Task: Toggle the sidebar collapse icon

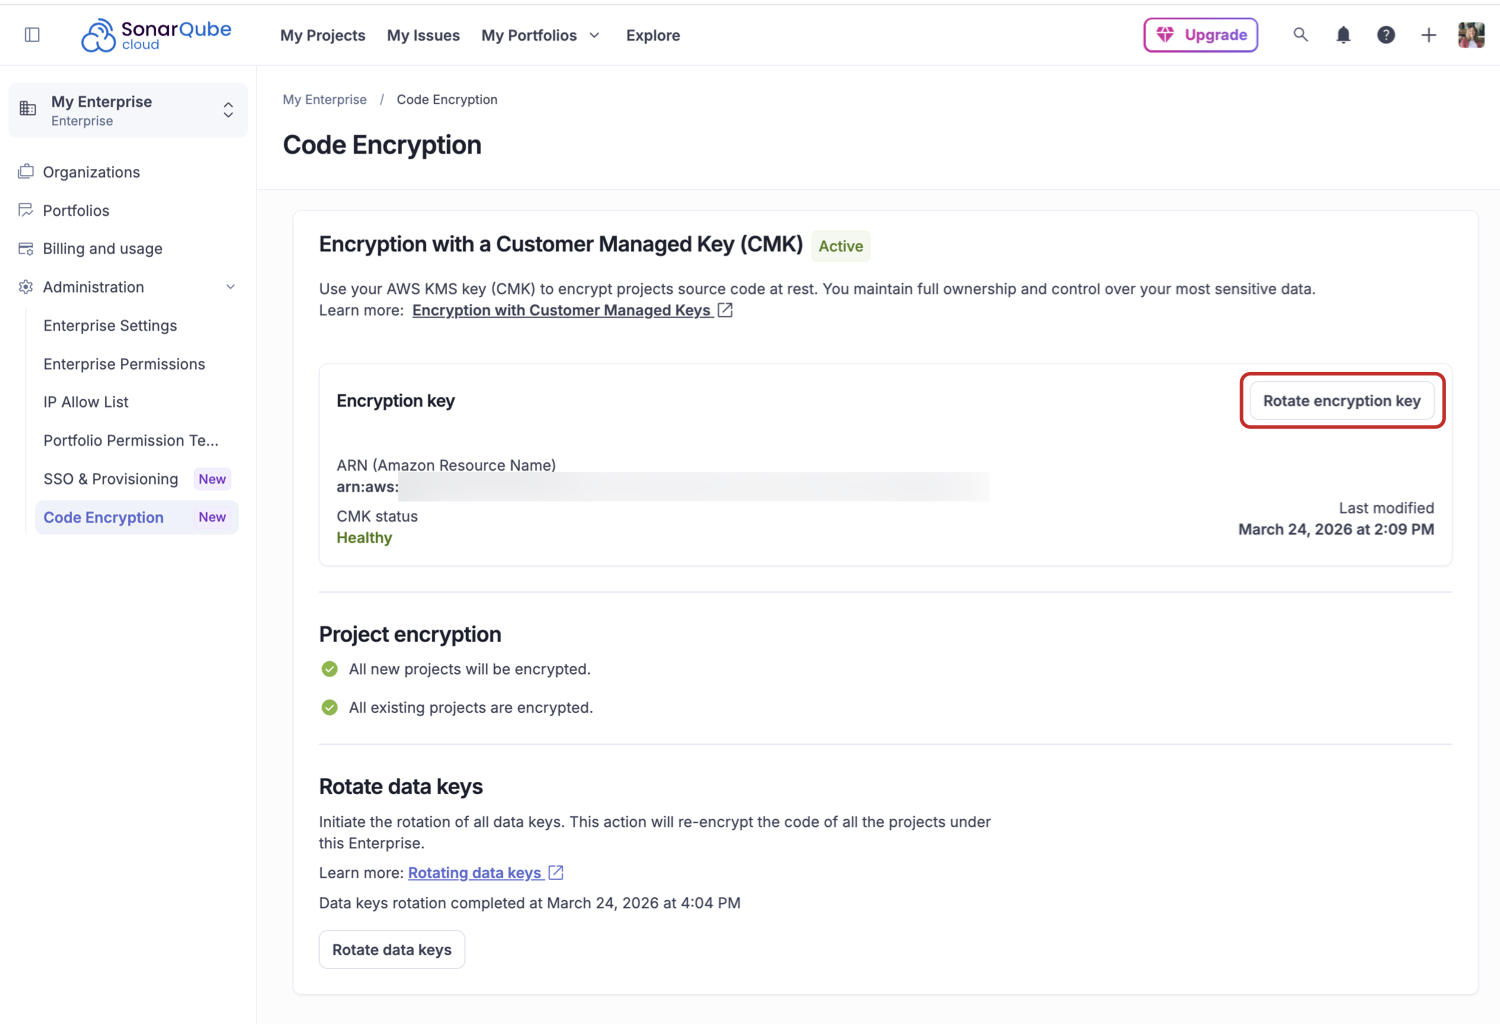Action: (x=32, y=35)
